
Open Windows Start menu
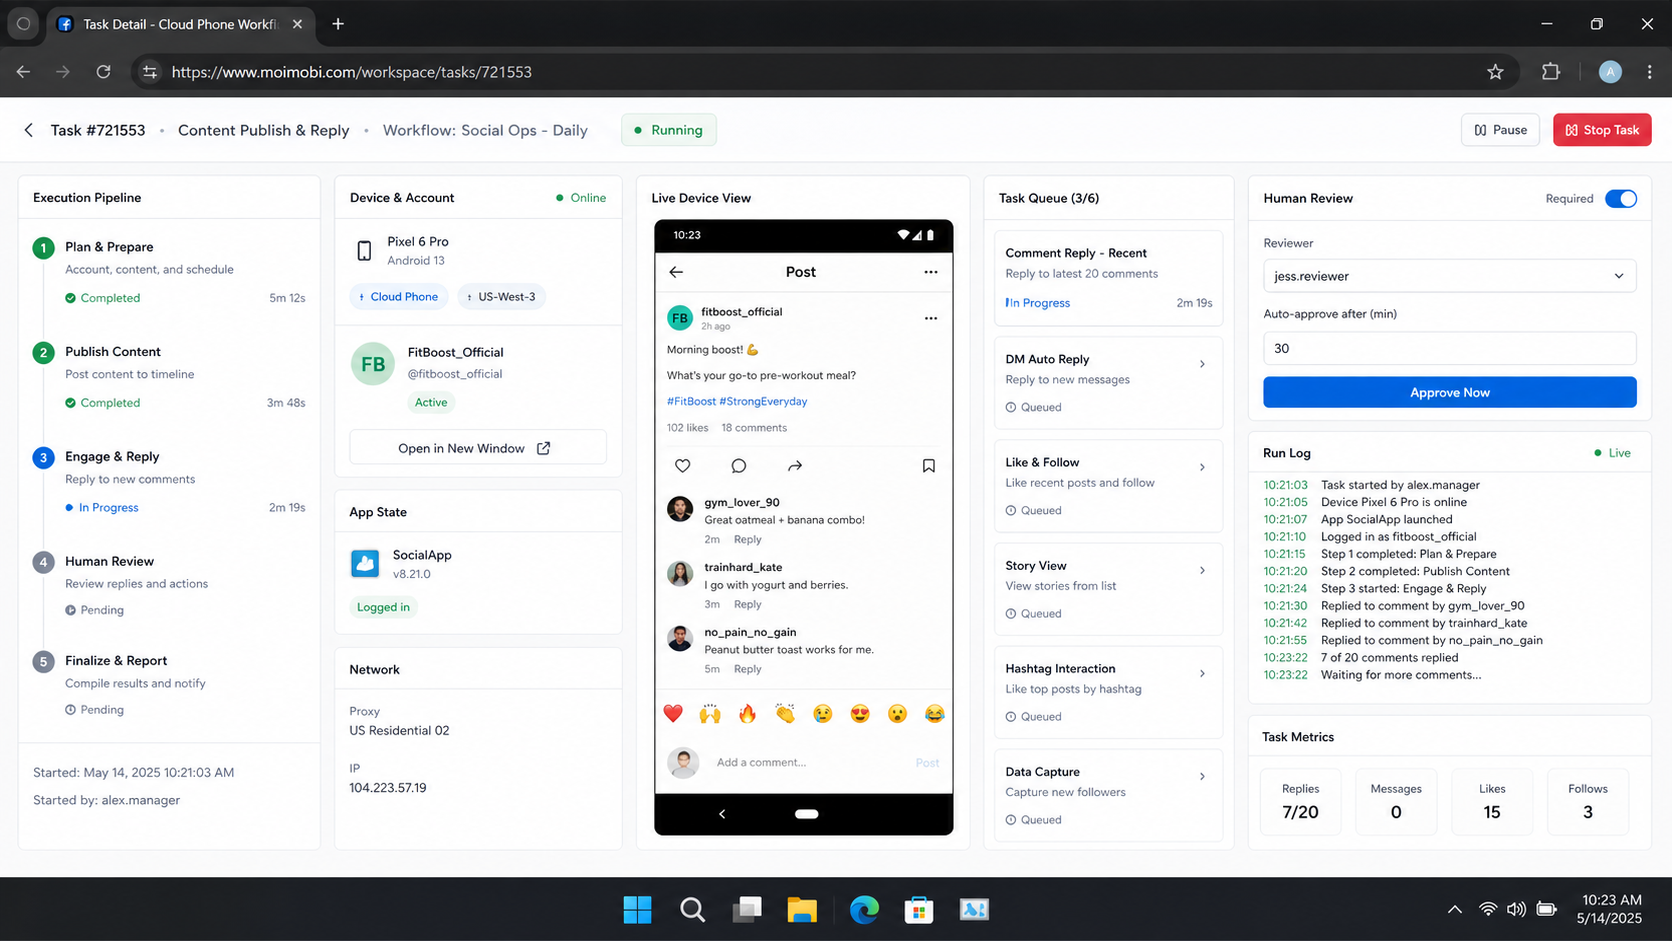coord(637,909)
